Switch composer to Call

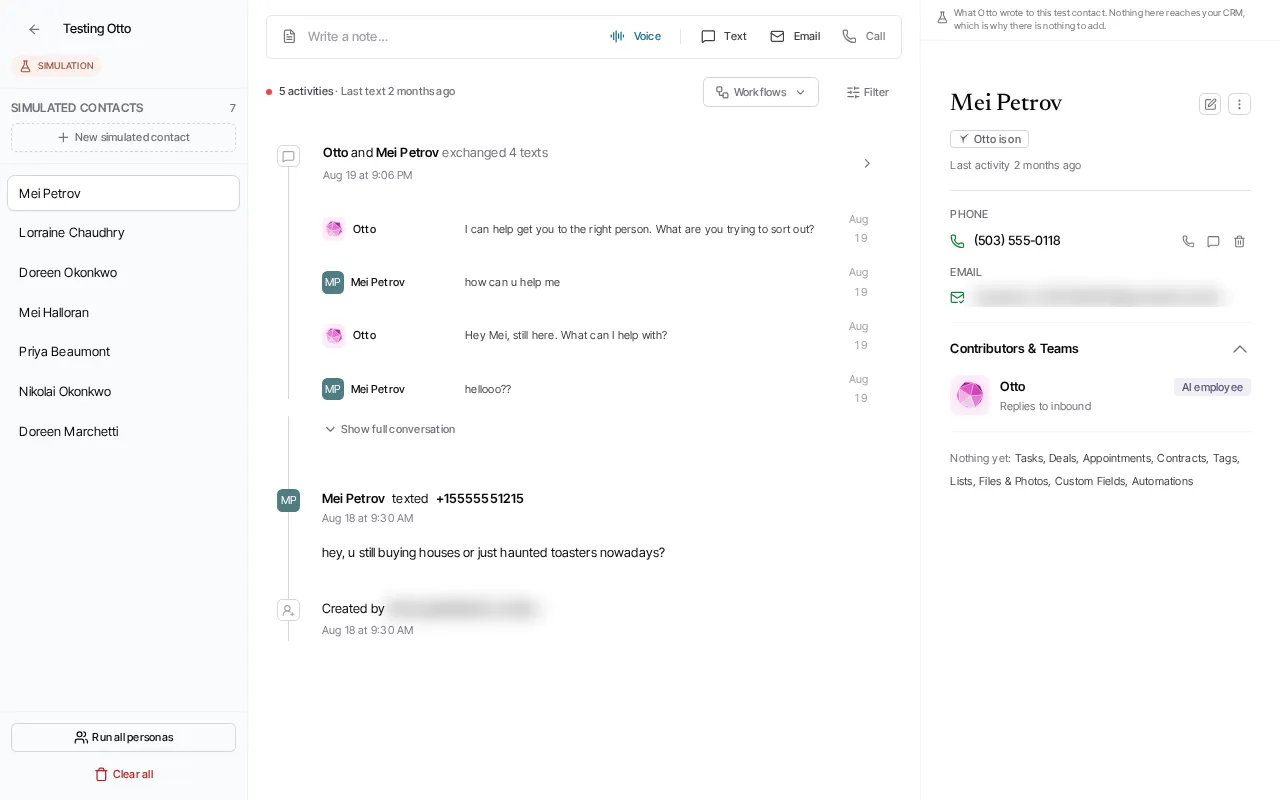[x=864, y=37]
